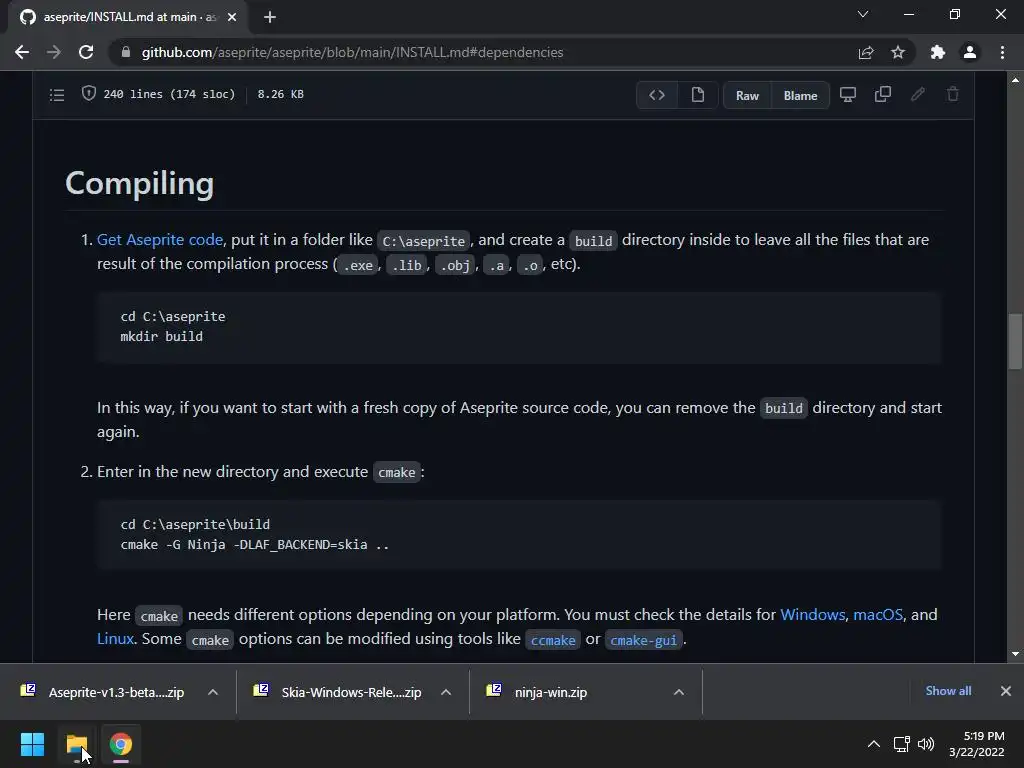This screenshot has width=1024, height=768.
Task: Open the cmake-gui link
Action: coord(643,640)
